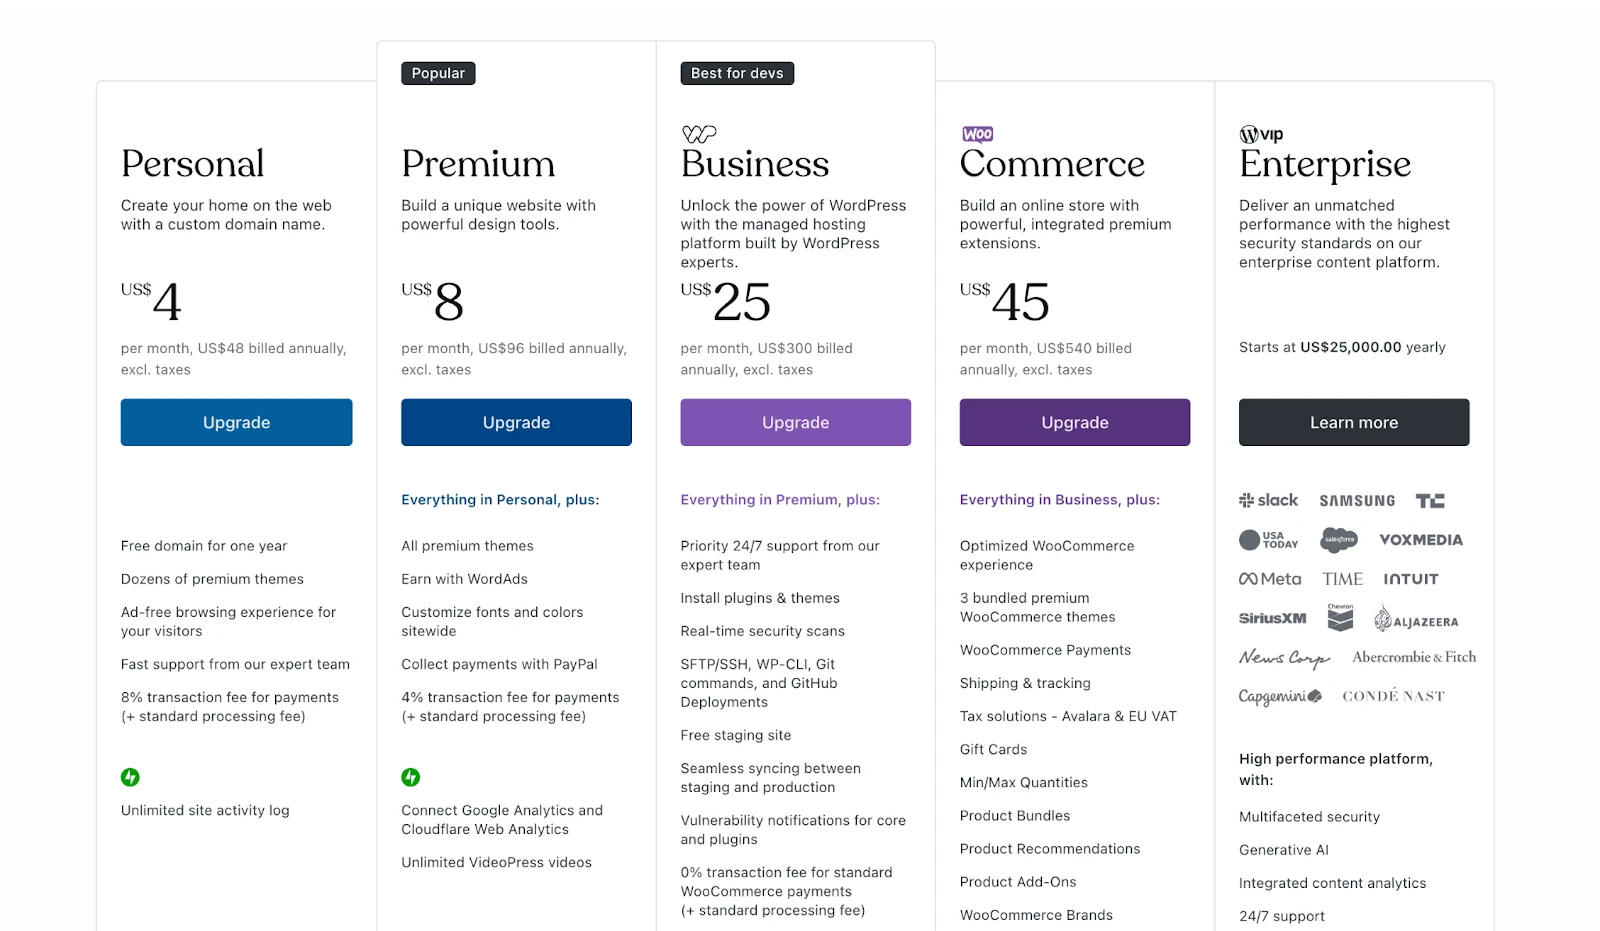The image size is (1600, 931).
Task: Upgrade to the Business plan
Action: pos(795,422)
